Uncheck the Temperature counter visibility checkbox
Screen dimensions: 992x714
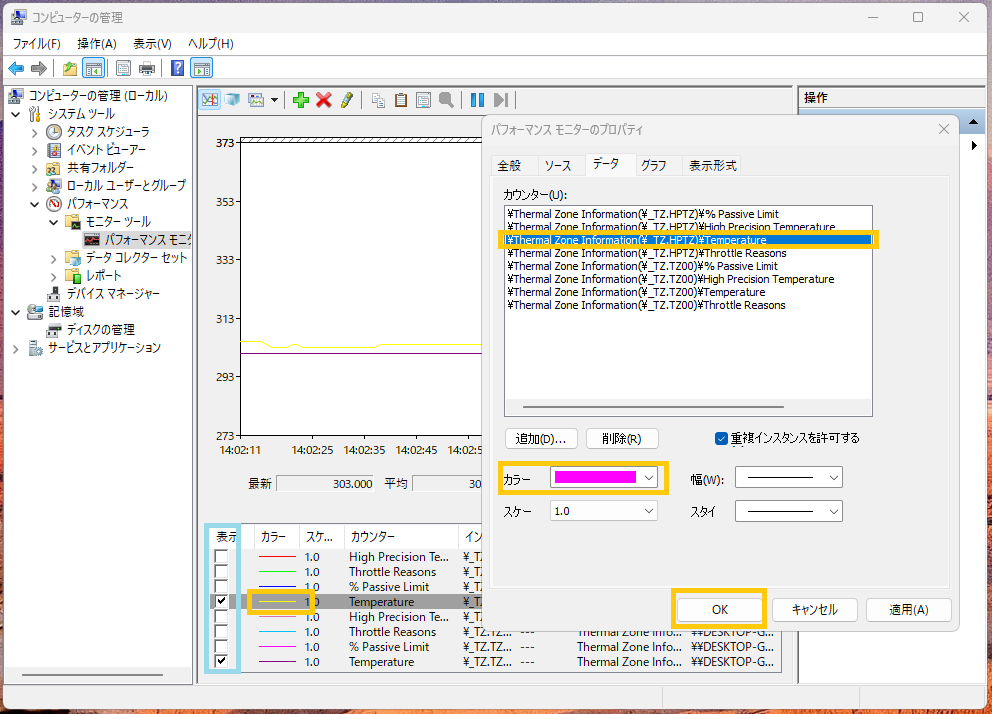coord(221,601)
